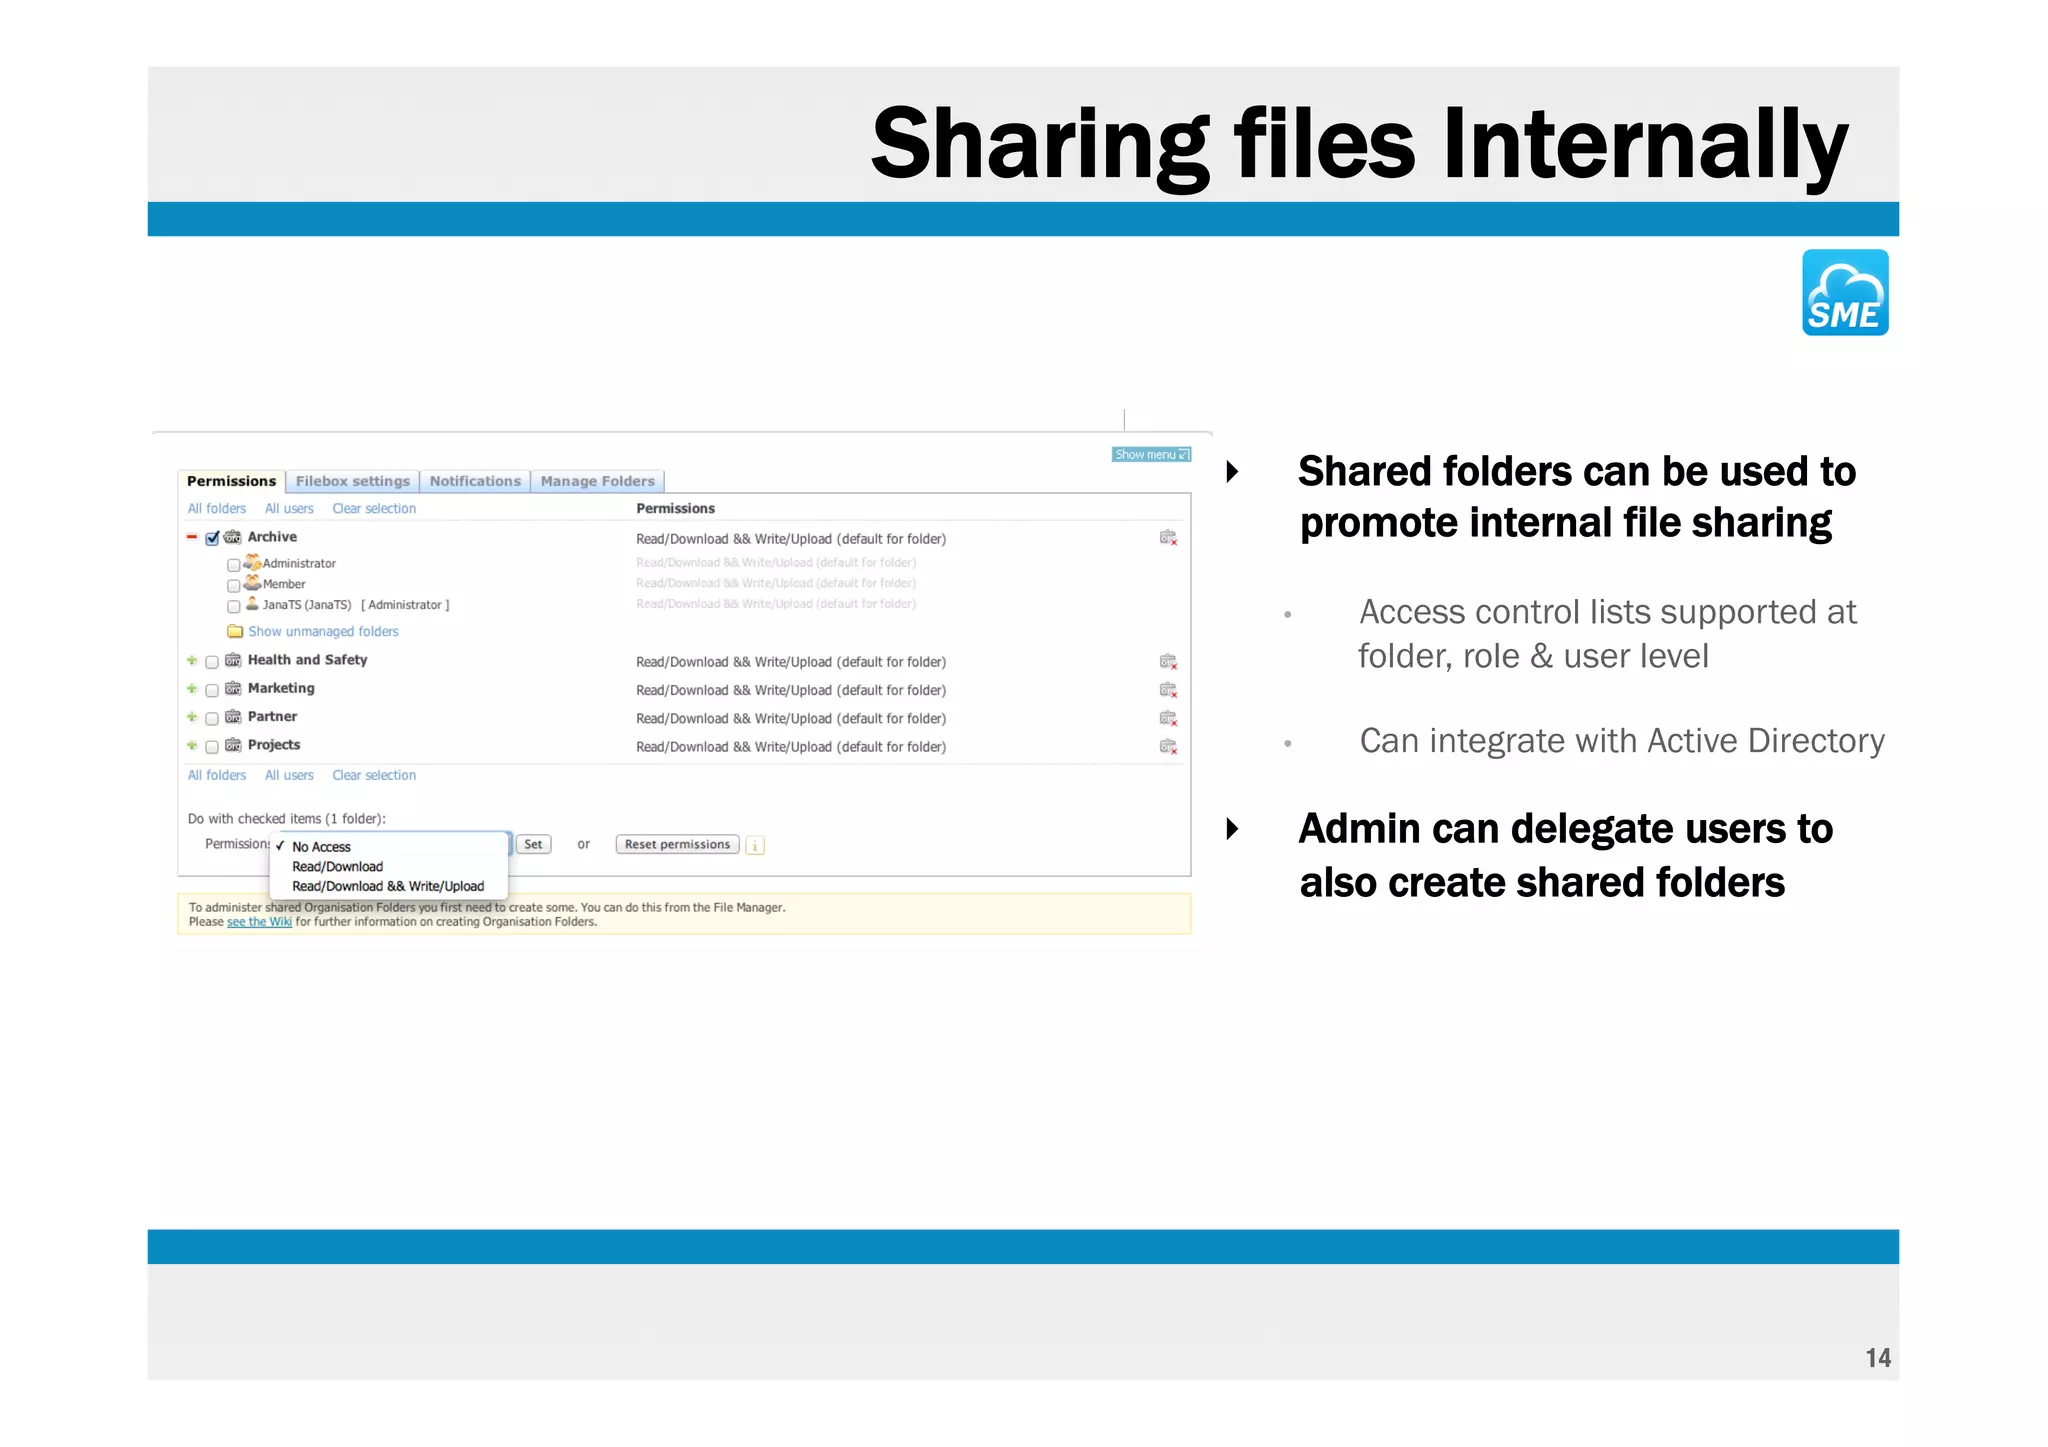Click the Archive folder name
2048x1447 pixels.
click(x=272, y=537)
